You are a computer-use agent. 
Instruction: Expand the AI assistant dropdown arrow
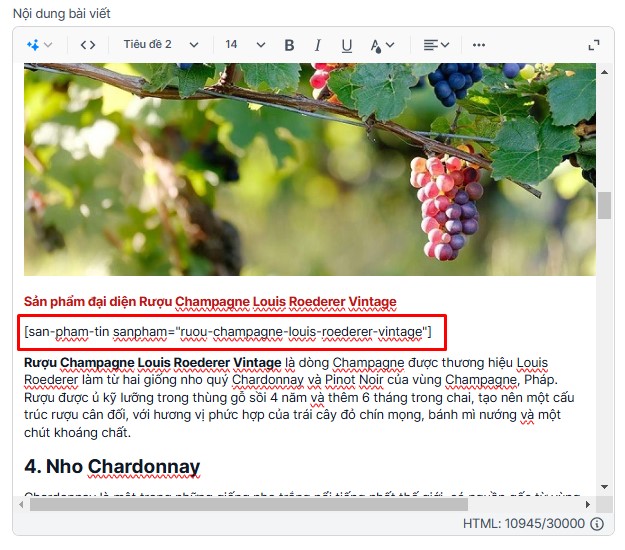point(48,45)
